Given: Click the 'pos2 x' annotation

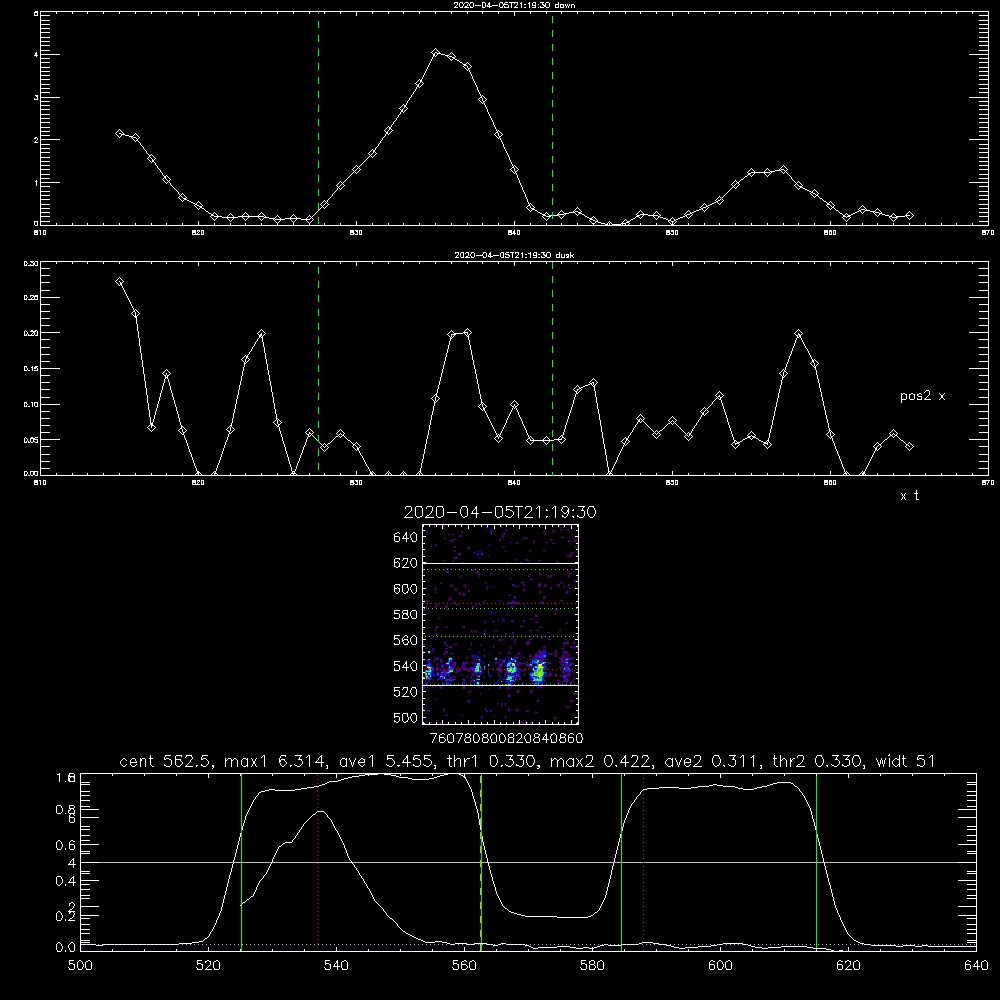Looking at the screenshot, I should pos(922,396).
